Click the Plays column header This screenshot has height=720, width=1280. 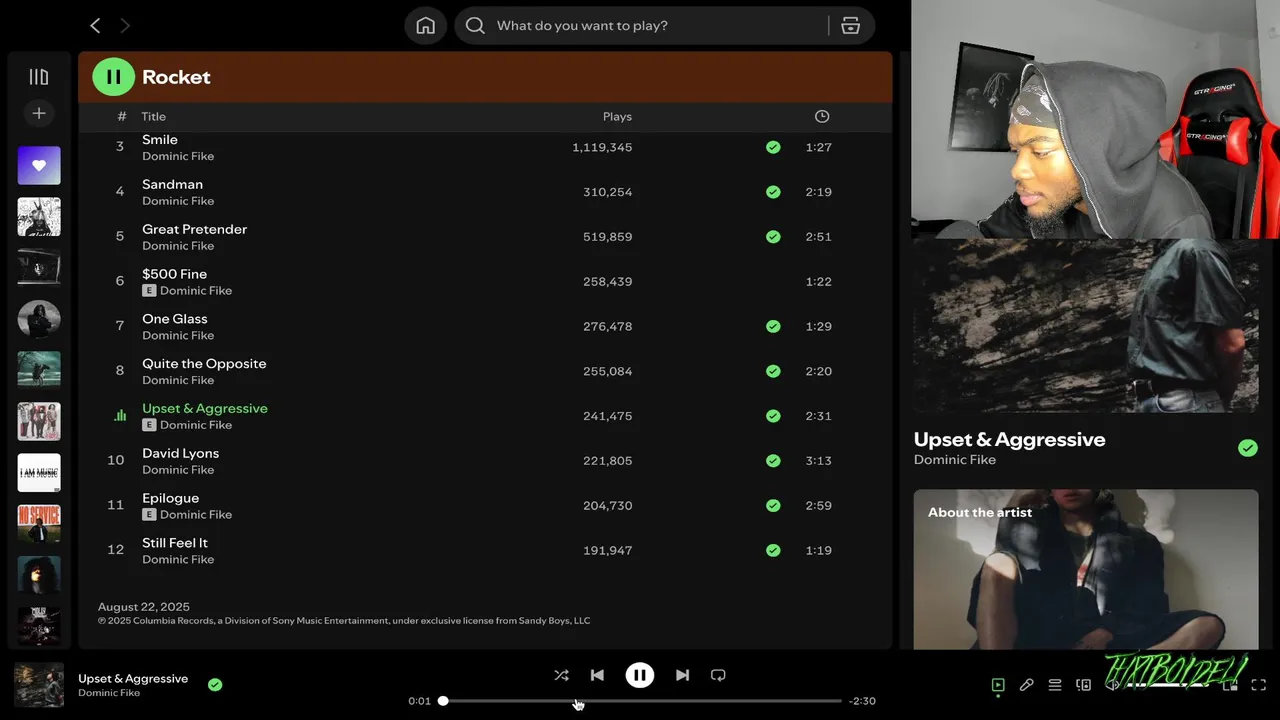[617, 117]
